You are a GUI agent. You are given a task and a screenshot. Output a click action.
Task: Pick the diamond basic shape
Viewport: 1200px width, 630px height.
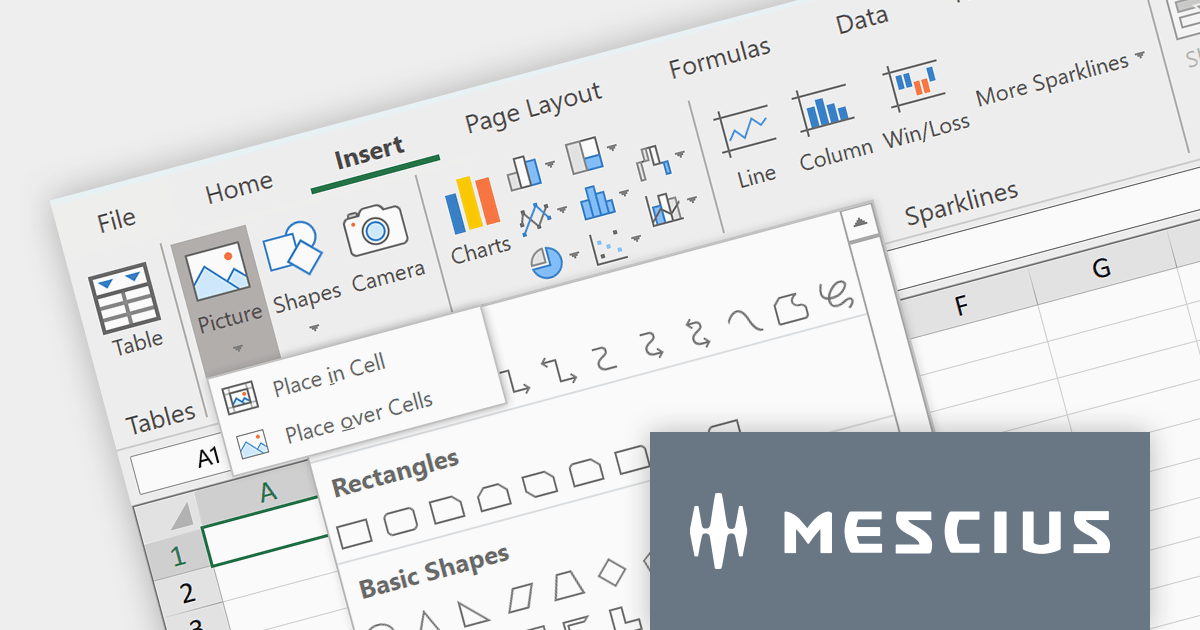[x=611, y=572]
